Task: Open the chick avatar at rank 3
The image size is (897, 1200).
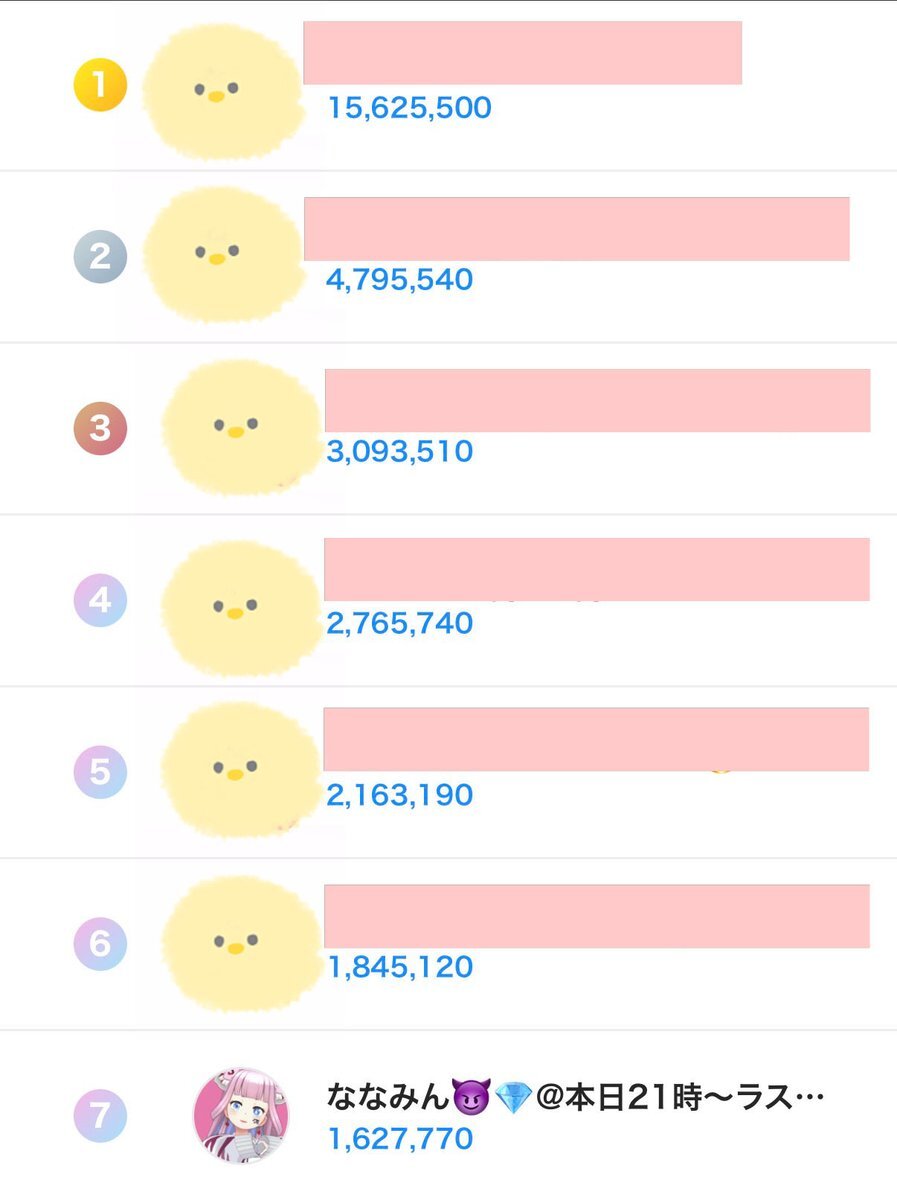Action: pyautogui.click(x=240, y=428)
